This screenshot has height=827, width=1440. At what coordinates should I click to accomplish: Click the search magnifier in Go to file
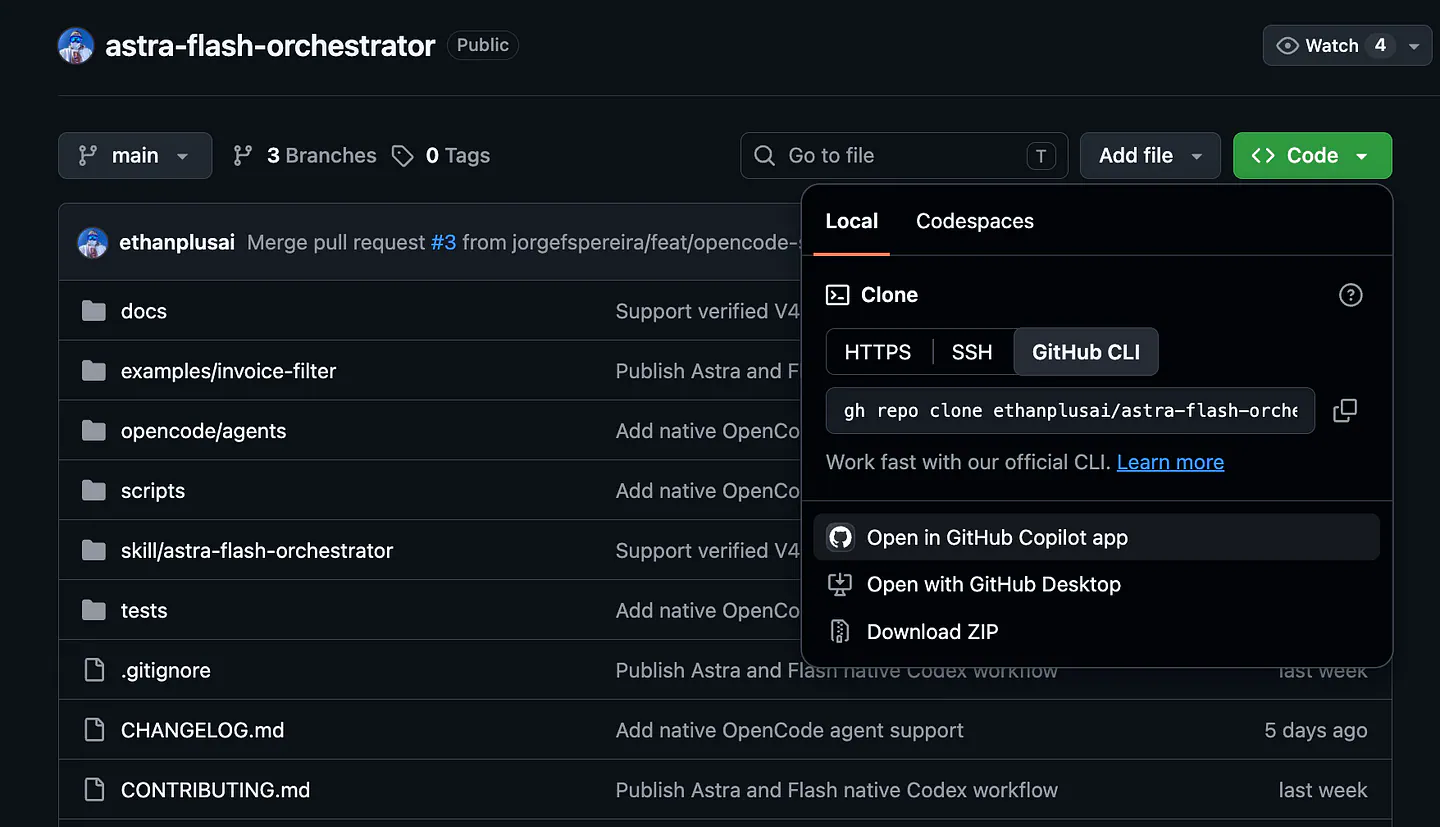coord(765,155)
